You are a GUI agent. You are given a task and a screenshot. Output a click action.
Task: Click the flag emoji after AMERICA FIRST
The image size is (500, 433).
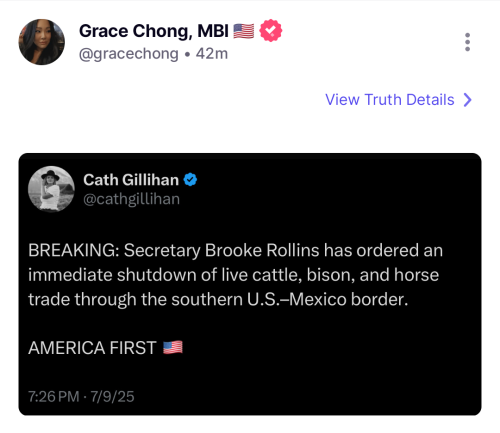point(173,347)
